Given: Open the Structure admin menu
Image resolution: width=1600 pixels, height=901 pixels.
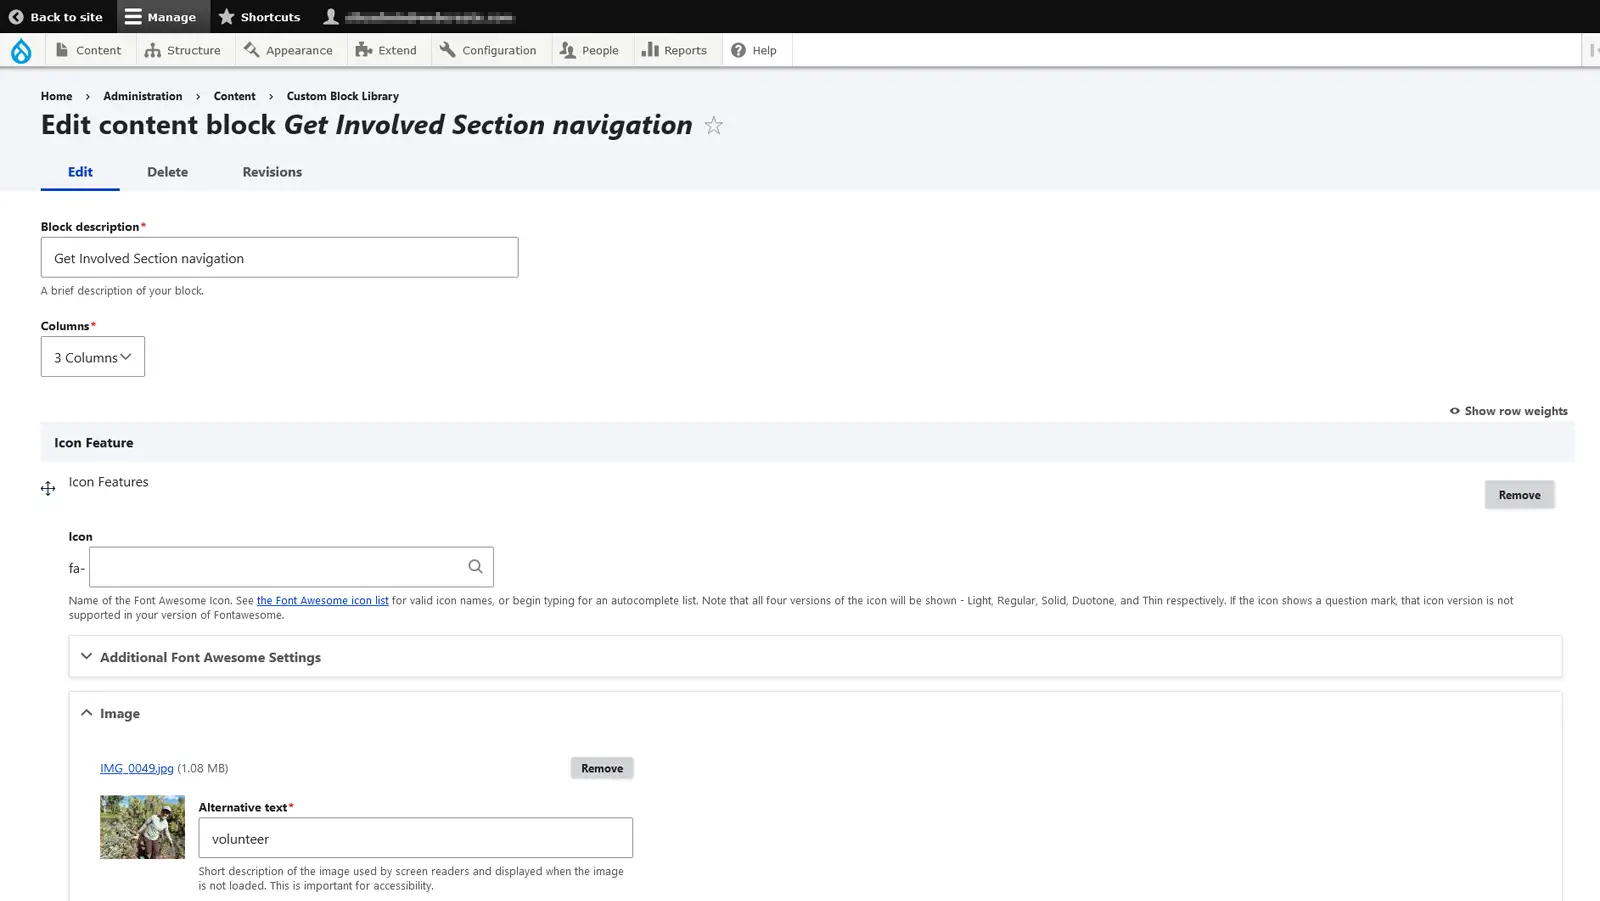Looking at the screenshot, I should click(183, 50).
